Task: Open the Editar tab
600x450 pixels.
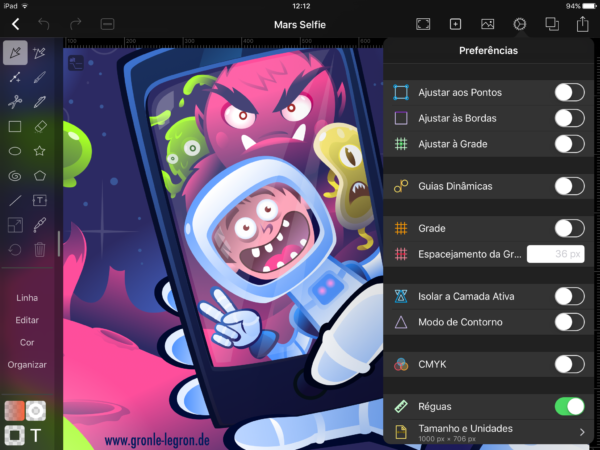Action: click(27, 320)
